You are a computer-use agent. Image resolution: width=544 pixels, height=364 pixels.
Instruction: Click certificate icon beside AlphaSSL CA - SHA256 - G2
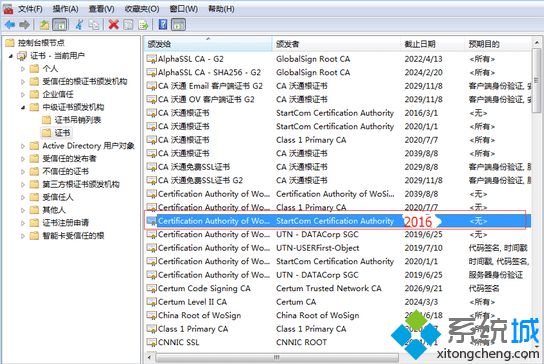click(152, 73)
